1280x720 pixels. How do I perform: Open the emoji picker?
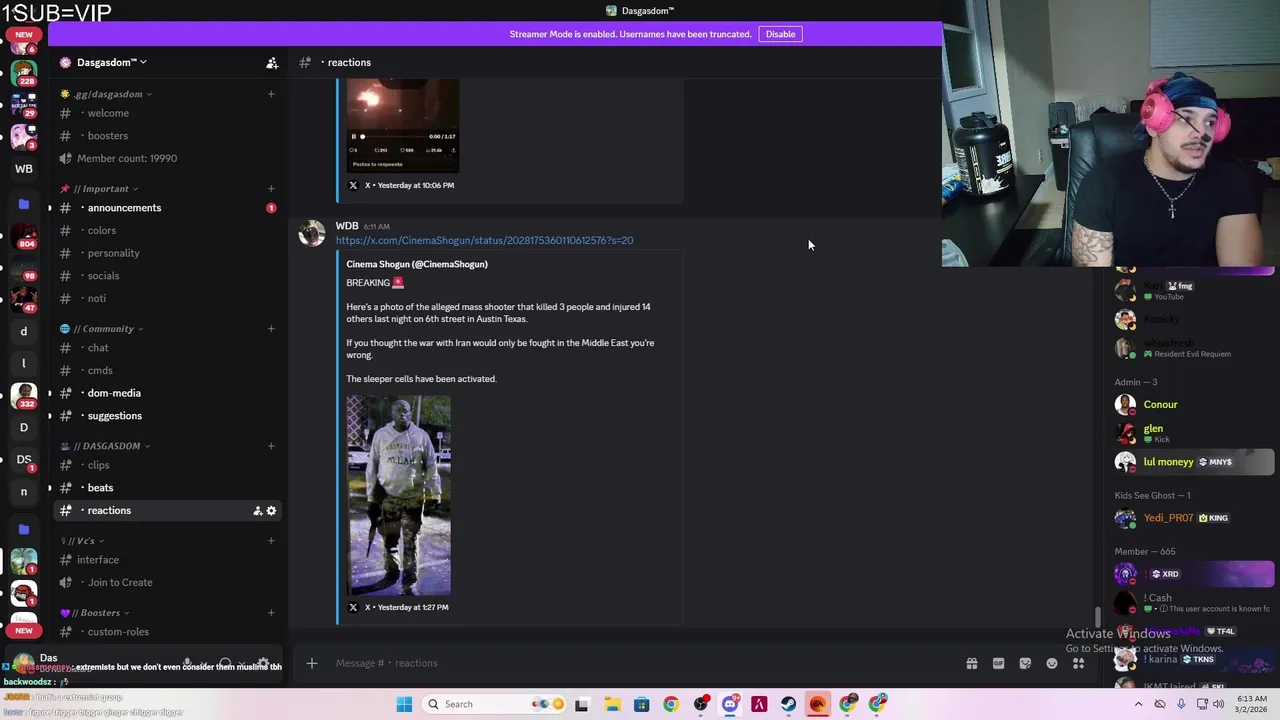point(1052,663)
